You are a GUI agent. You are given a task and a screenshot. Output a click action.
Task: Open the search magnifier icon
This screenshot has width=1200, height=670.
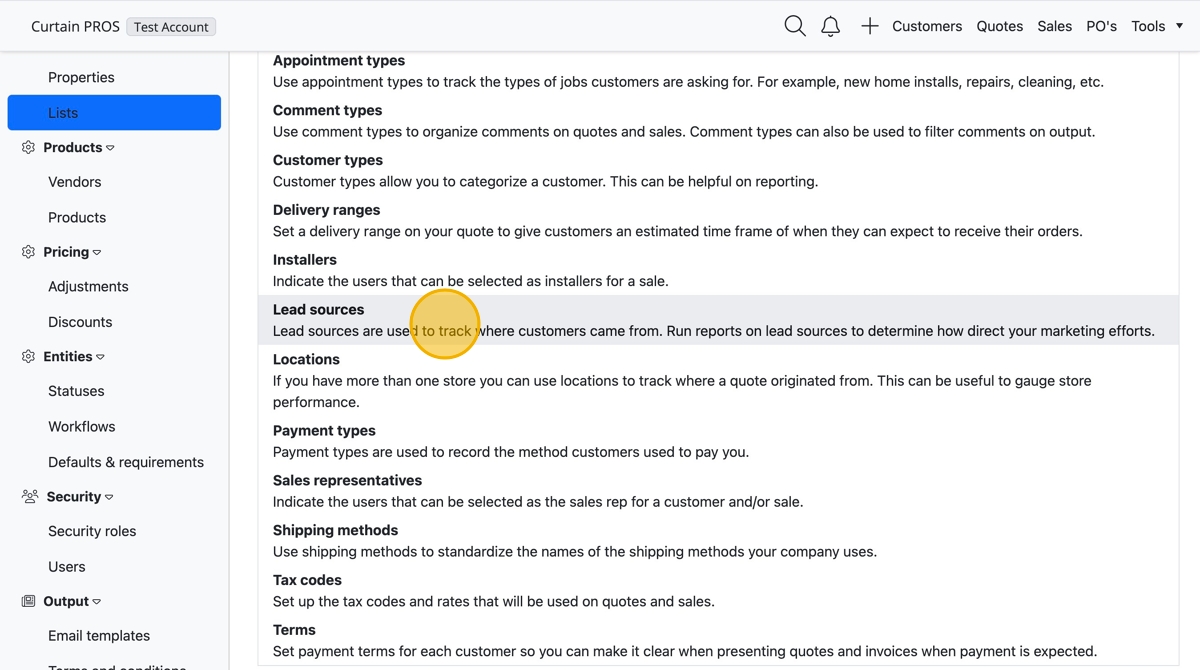[795, 26]
